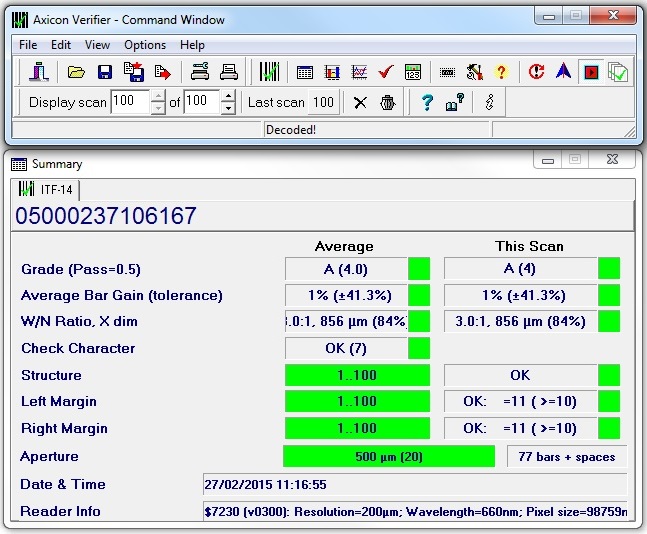Click the verifier scanner device icon
Viewport: 647px width, 534px height.
[x=39, y=72]
